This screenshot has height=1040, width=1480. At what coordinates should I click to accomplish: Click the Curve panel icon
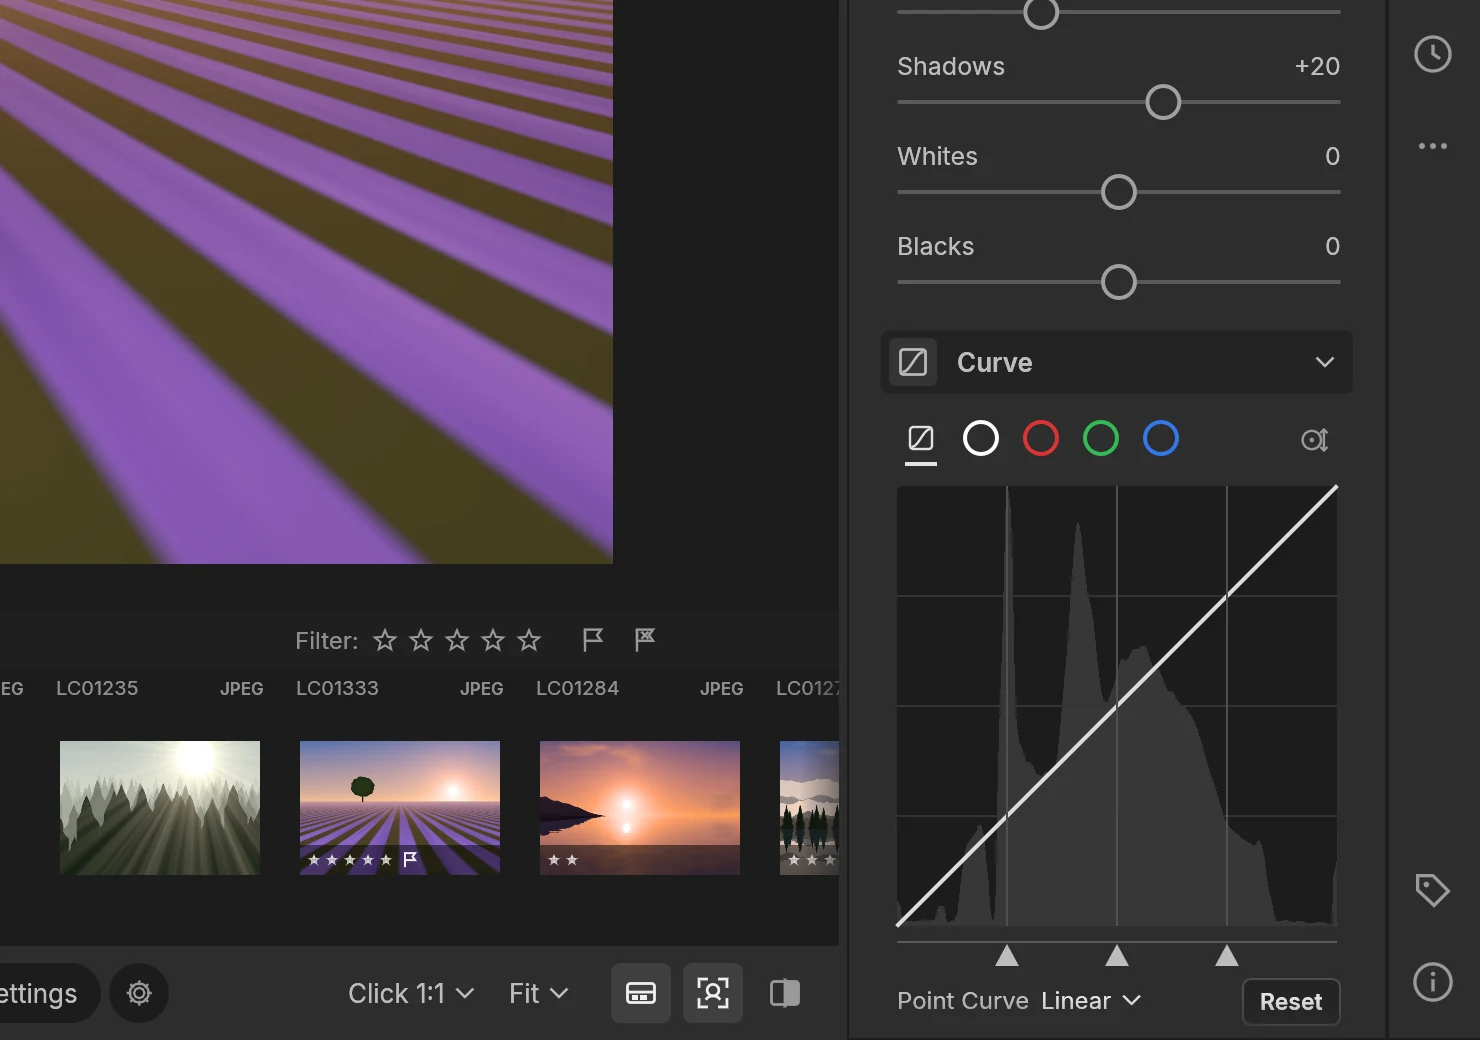pos(913,362)
